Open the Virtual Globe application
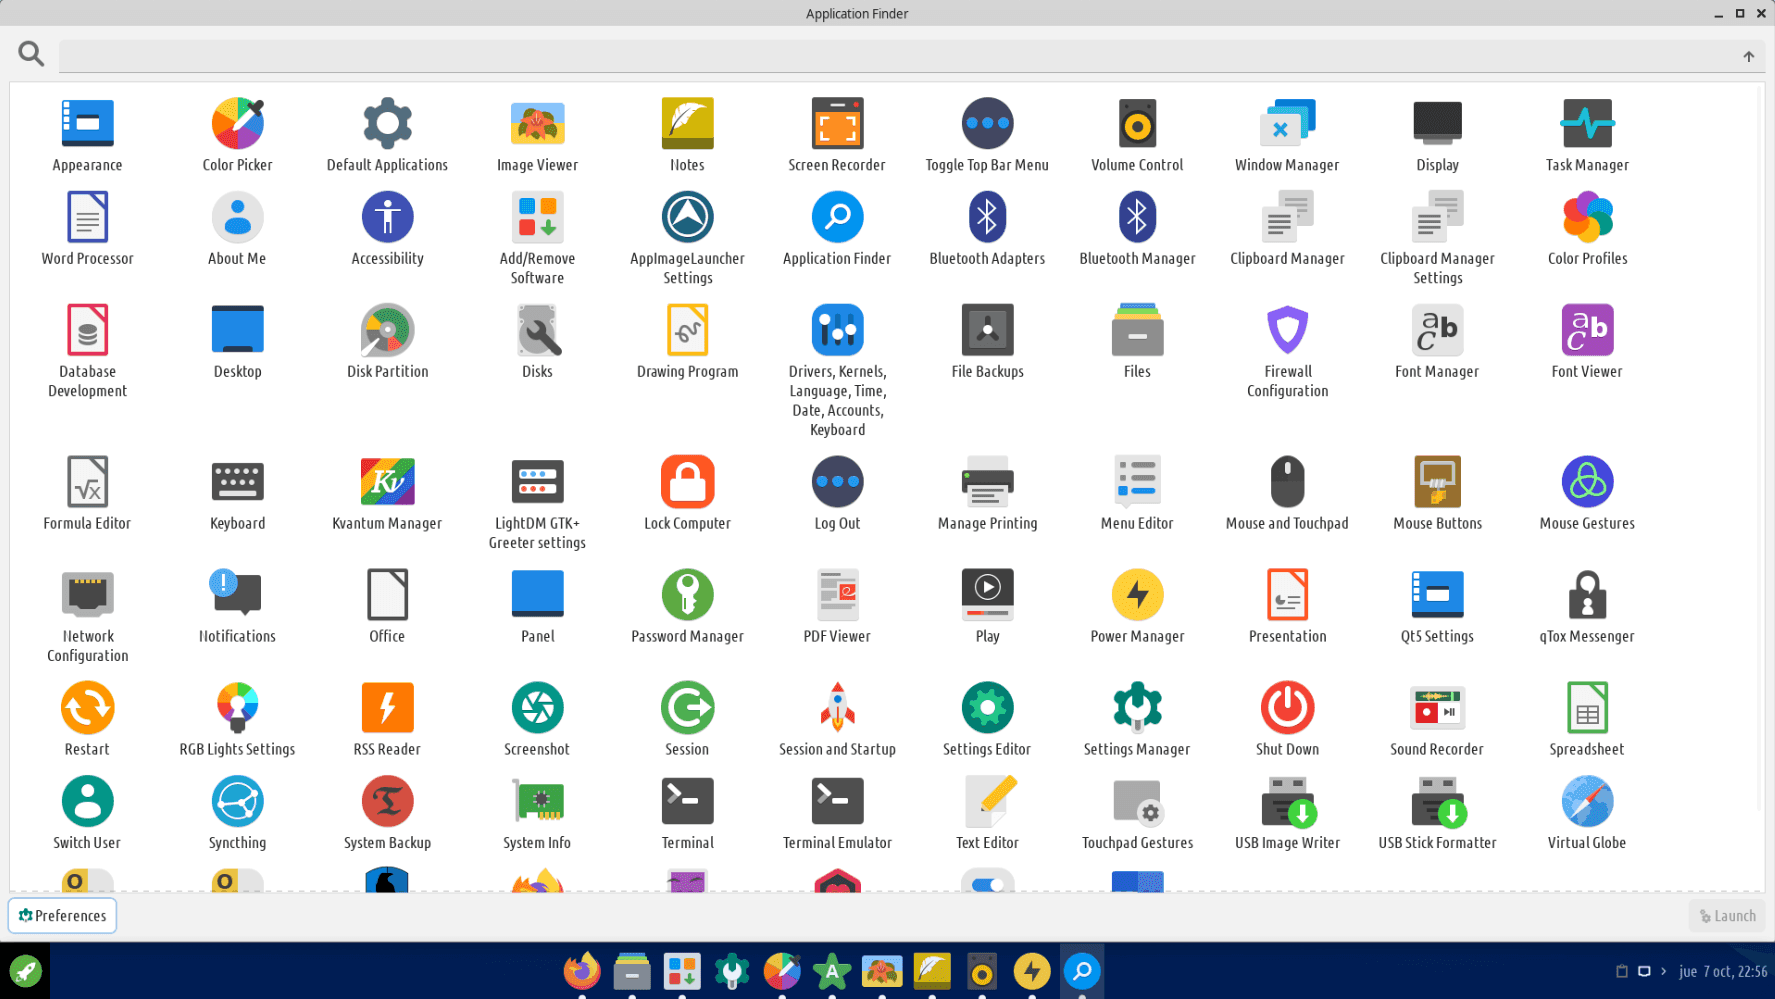1775x999 pixels. pyautogui.click(x=1586, y=802)
